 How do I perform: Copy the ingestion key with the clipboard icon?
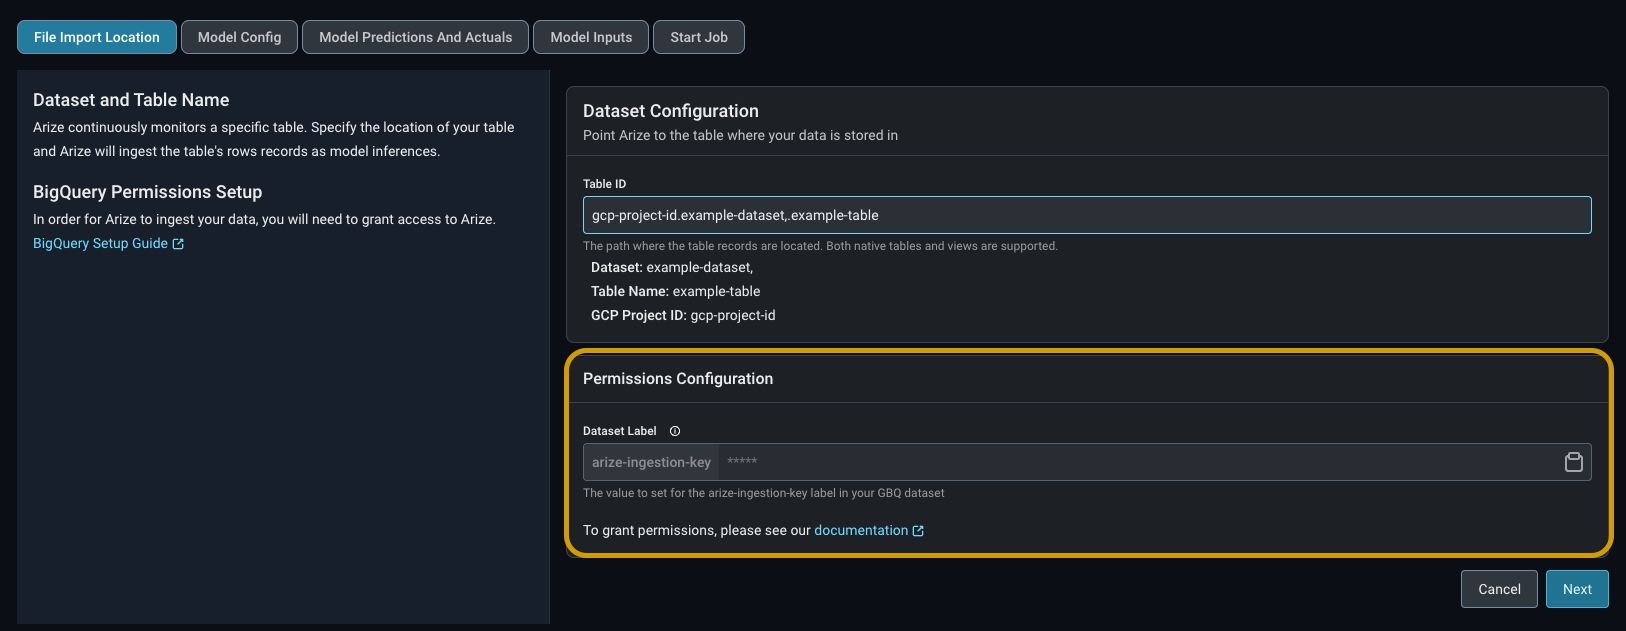pyautogui.click(x=1573, y=462)
